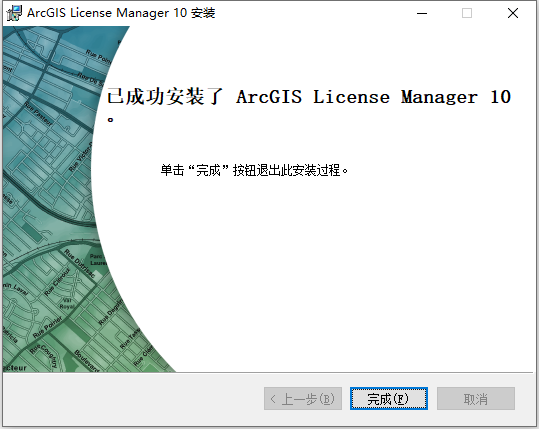
Task: Close the installer with the X icon
Action: [x=513, y=13]
